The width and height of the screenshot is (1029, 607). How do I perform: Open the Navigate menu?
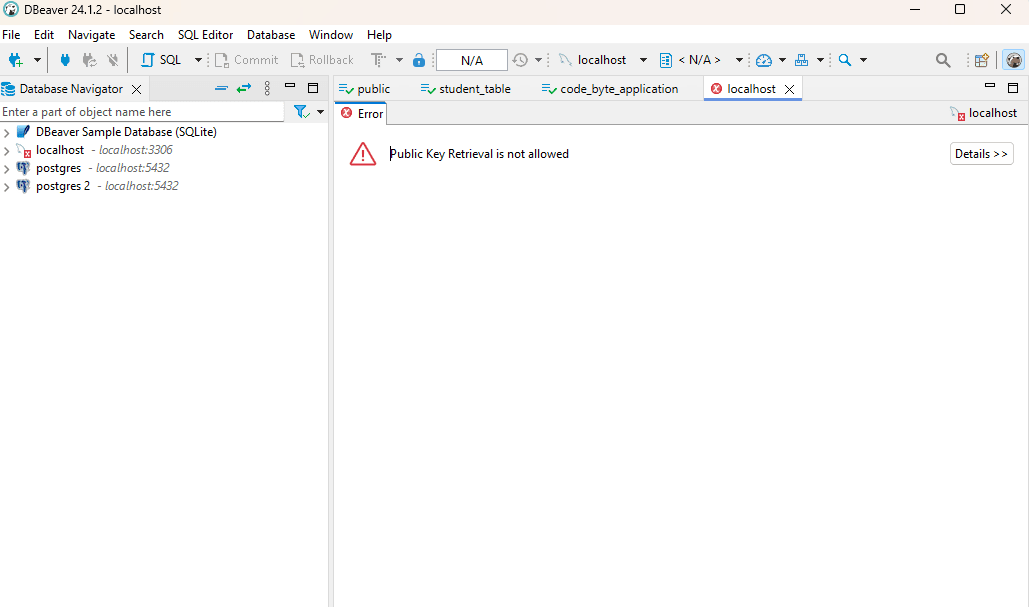tap(91, 35)
